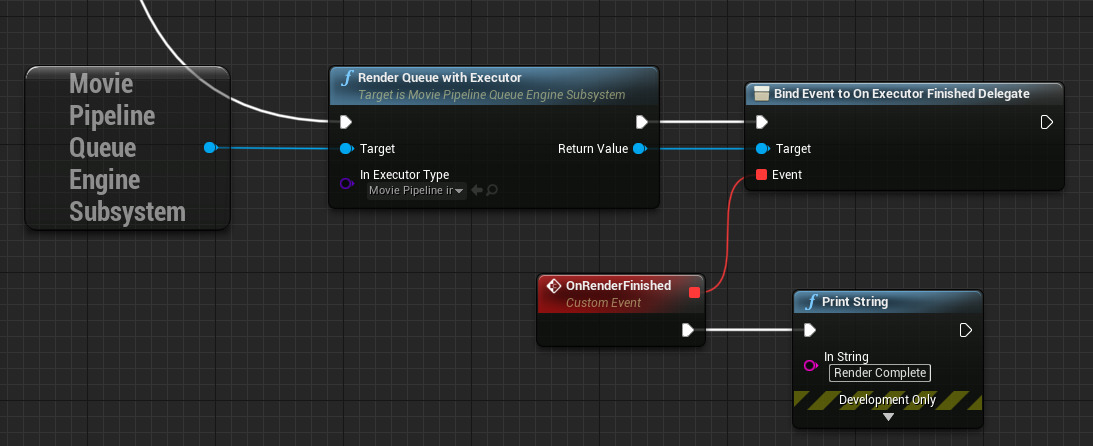Open Movie Pipeline executor type dropdown
This screenshot has width=1093, height=446.
point(417,190)
